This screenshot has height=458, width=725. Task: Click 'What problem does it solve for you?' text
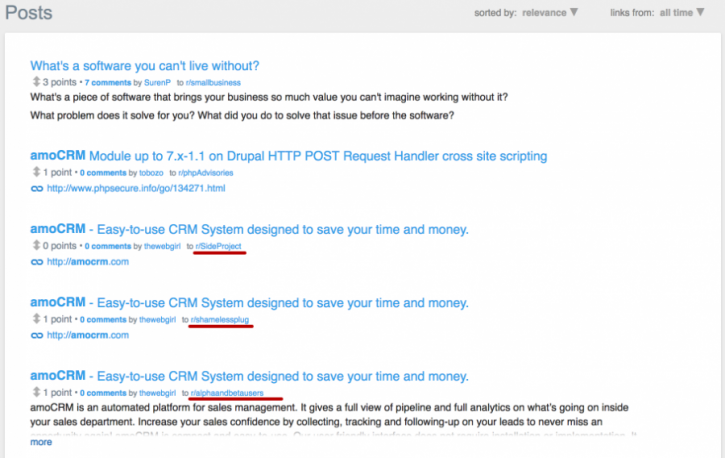pos(111,116)
